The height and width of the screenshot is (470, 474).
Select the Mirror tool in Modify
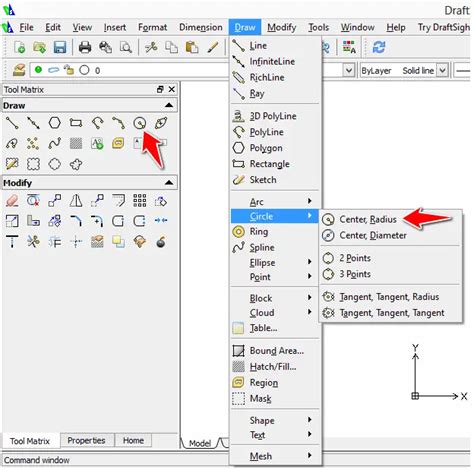pyautogui.click(x=76, y=201)
